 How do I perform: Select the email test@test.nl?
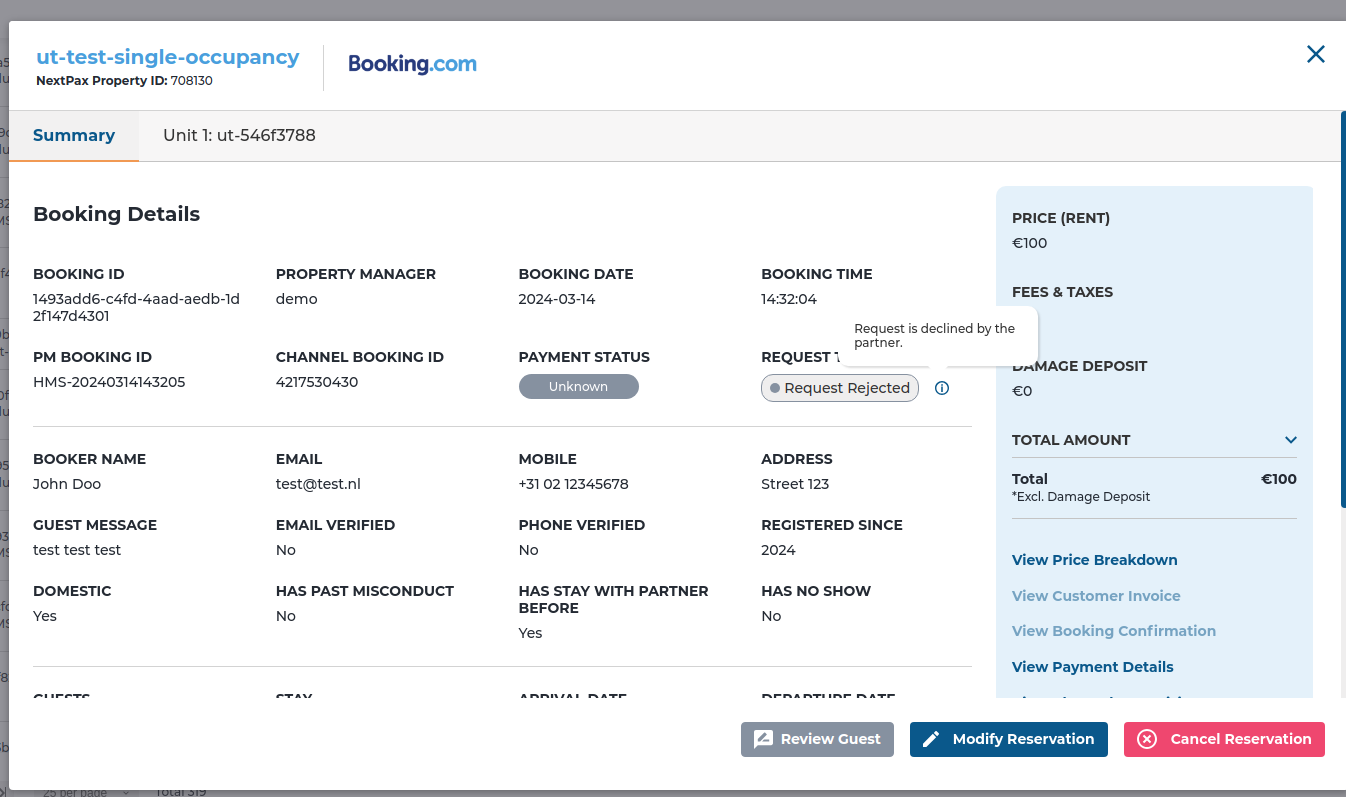click(318, 484)
